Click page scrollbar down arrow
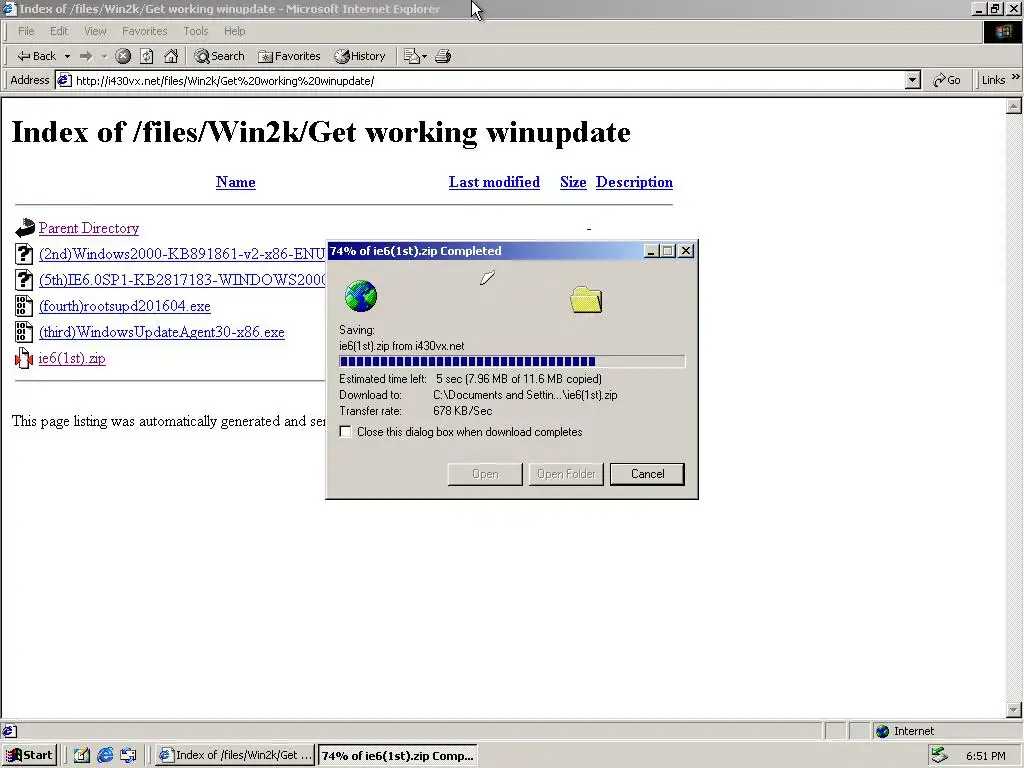The image size is (1024, 768). click(1014, 709)
